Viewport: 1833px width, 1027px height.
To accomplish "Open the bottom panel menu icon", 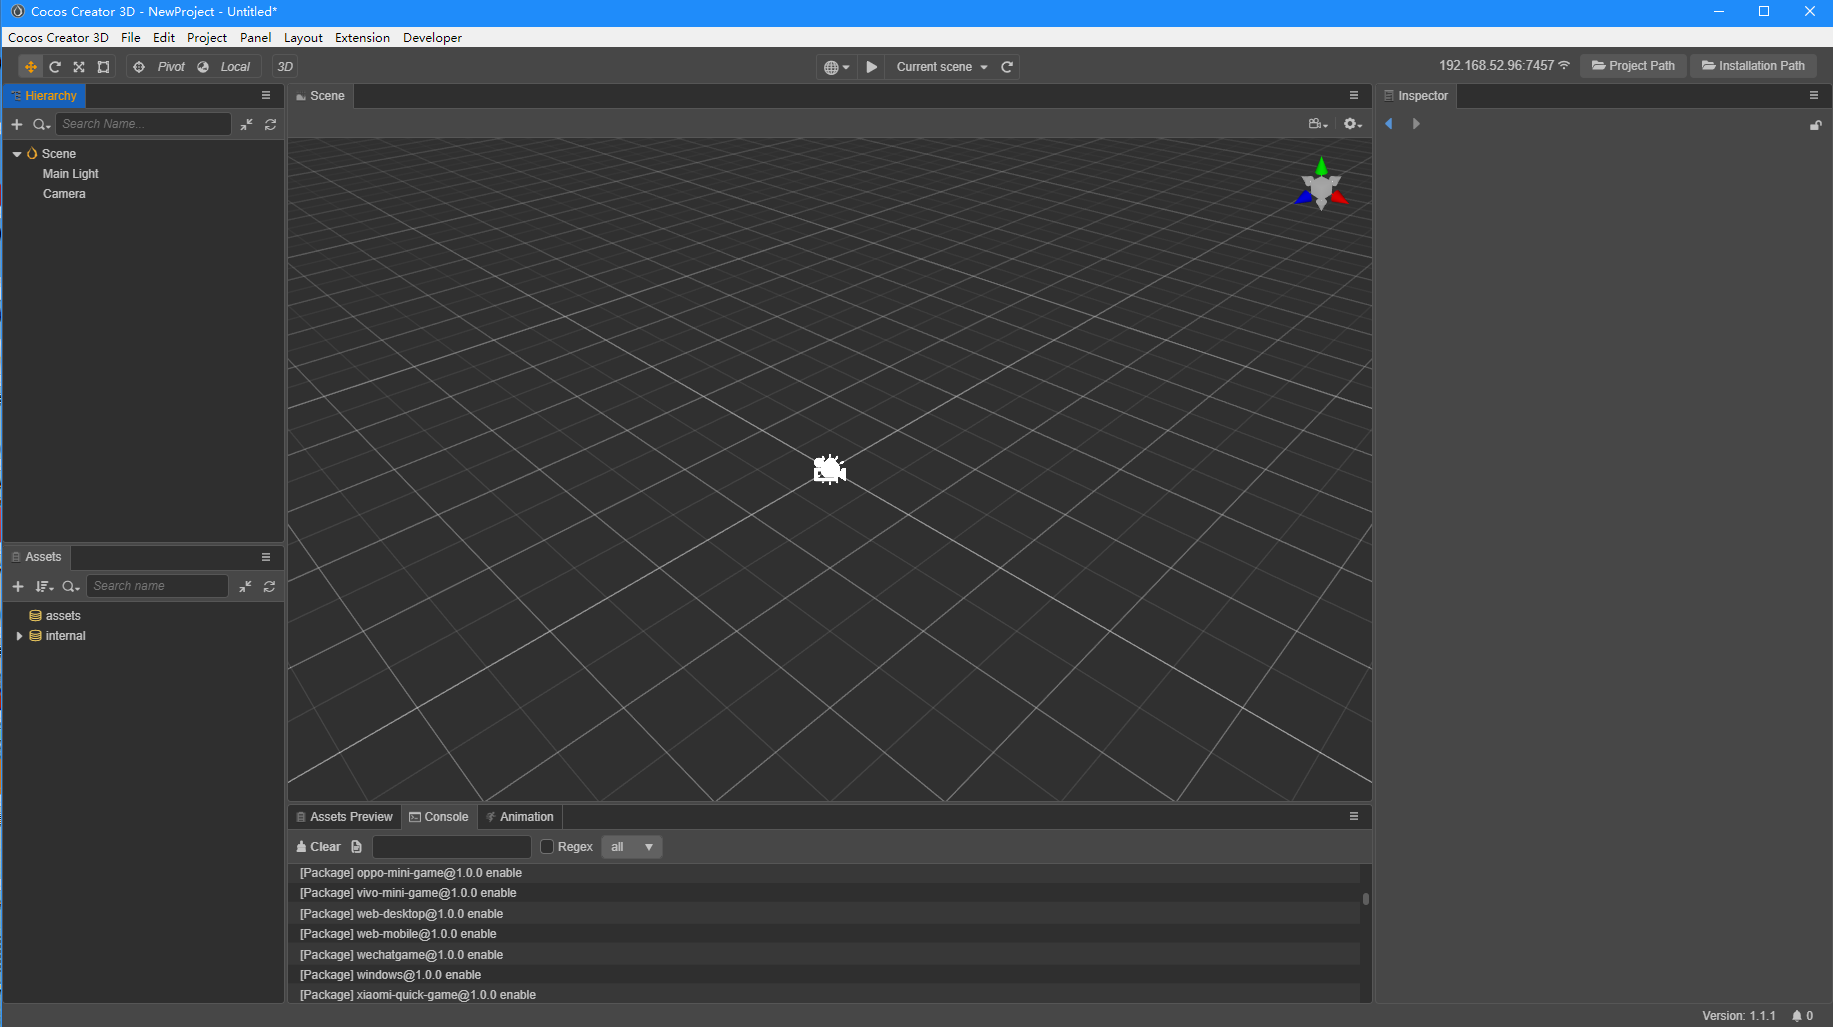I will coord(1354,817).
